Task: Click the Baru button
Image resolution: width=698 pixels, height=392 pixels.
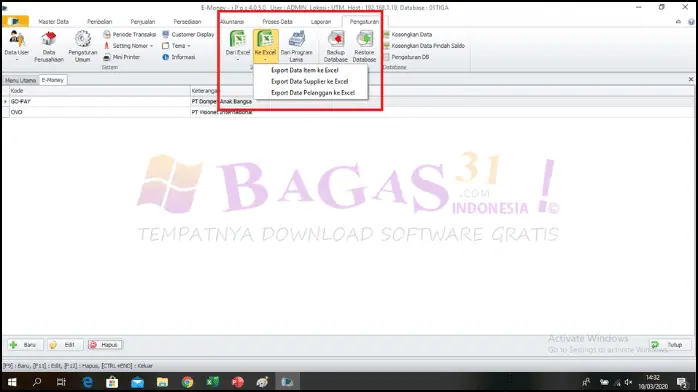Action: tap(25, 345)
